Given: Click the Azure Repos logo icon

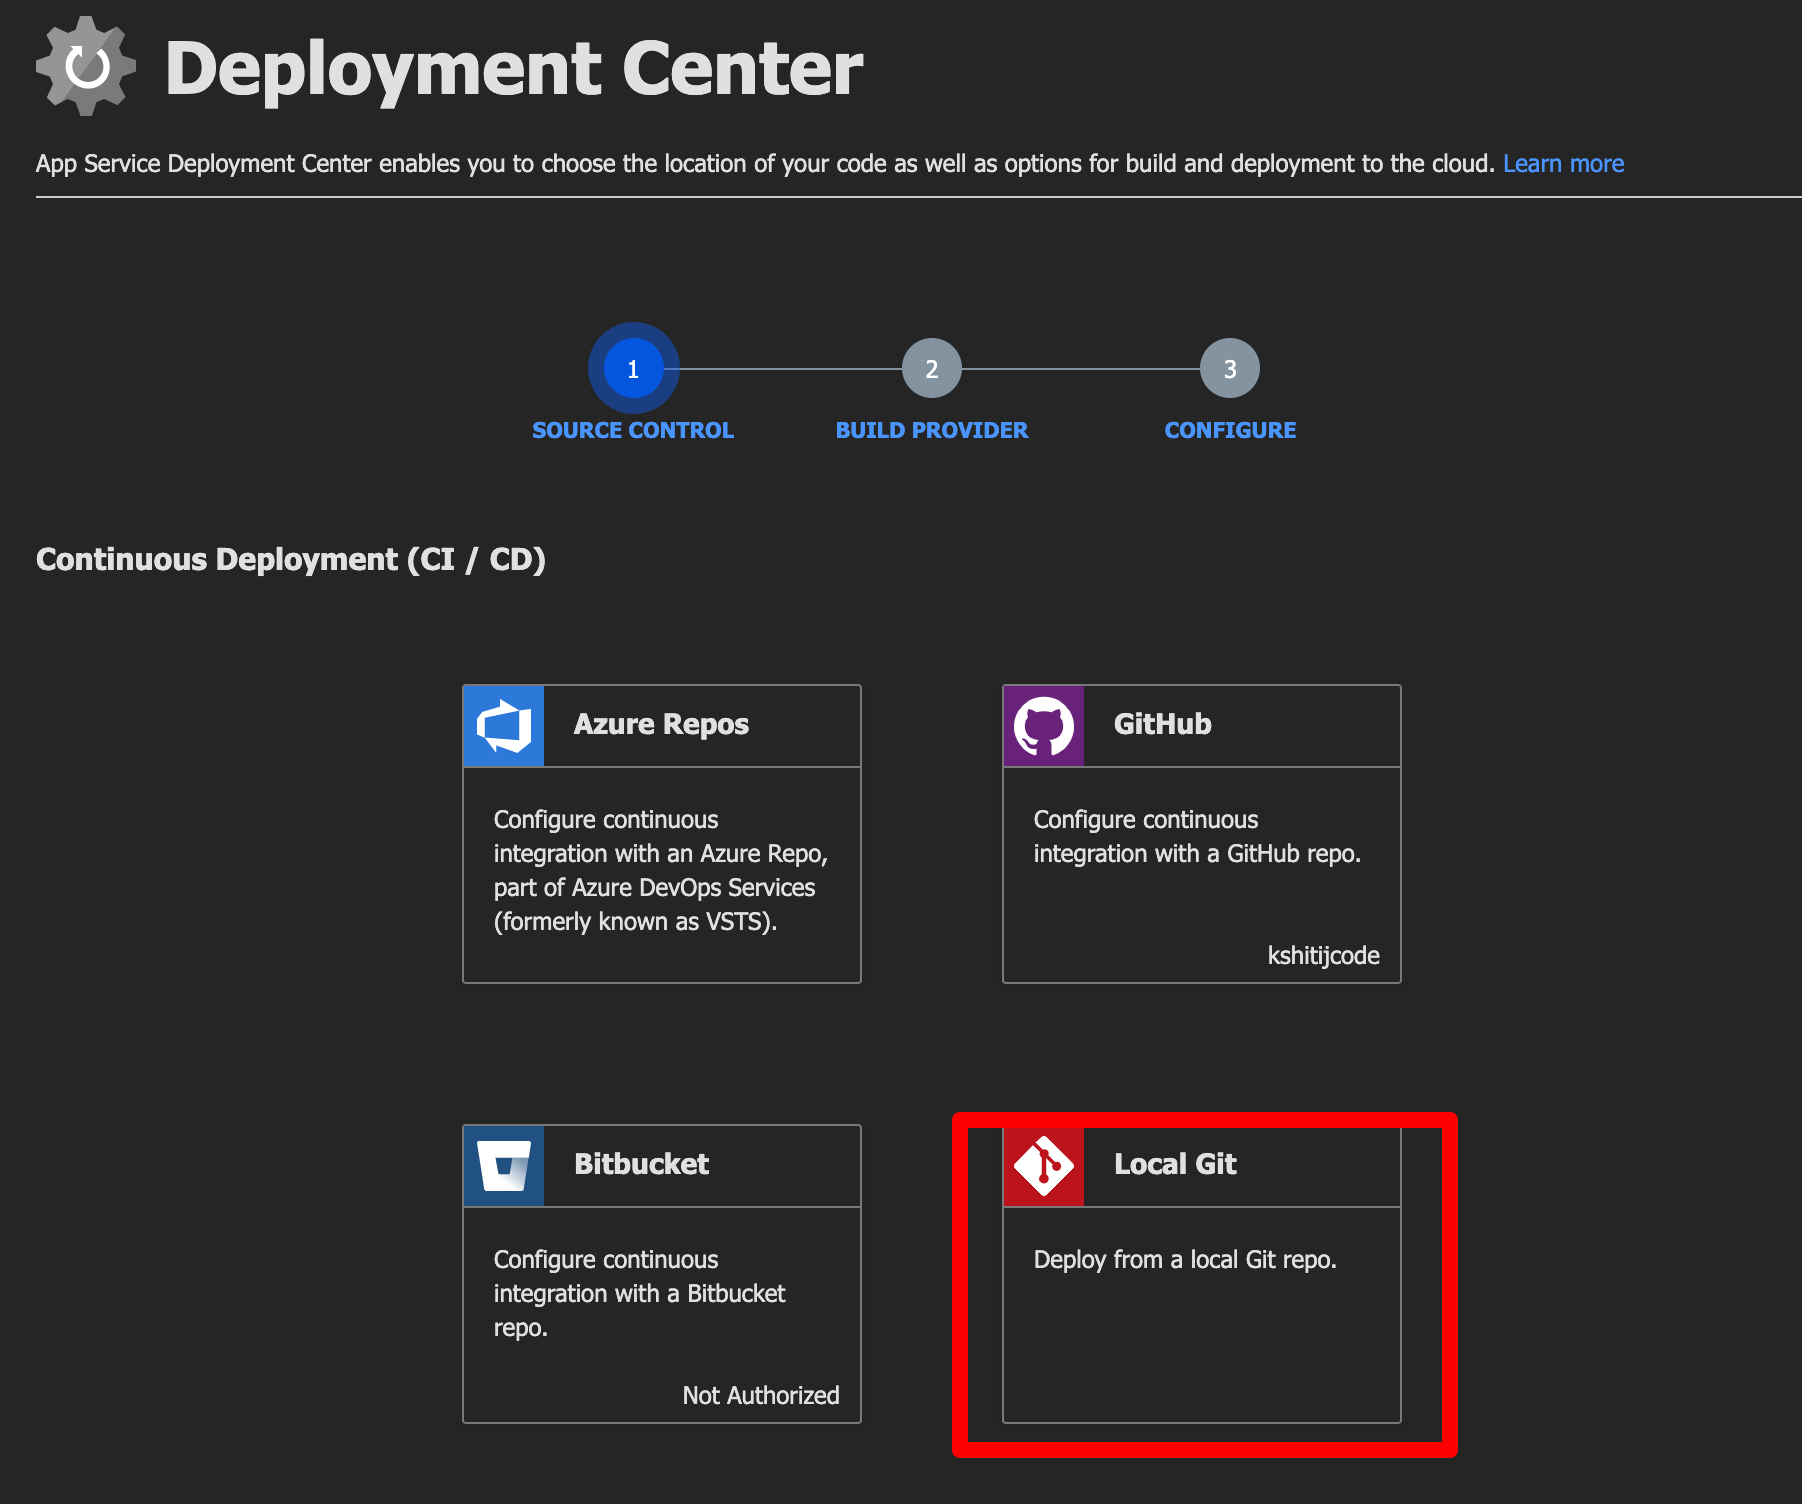Looking at the screenshot, I should point(504,726).
